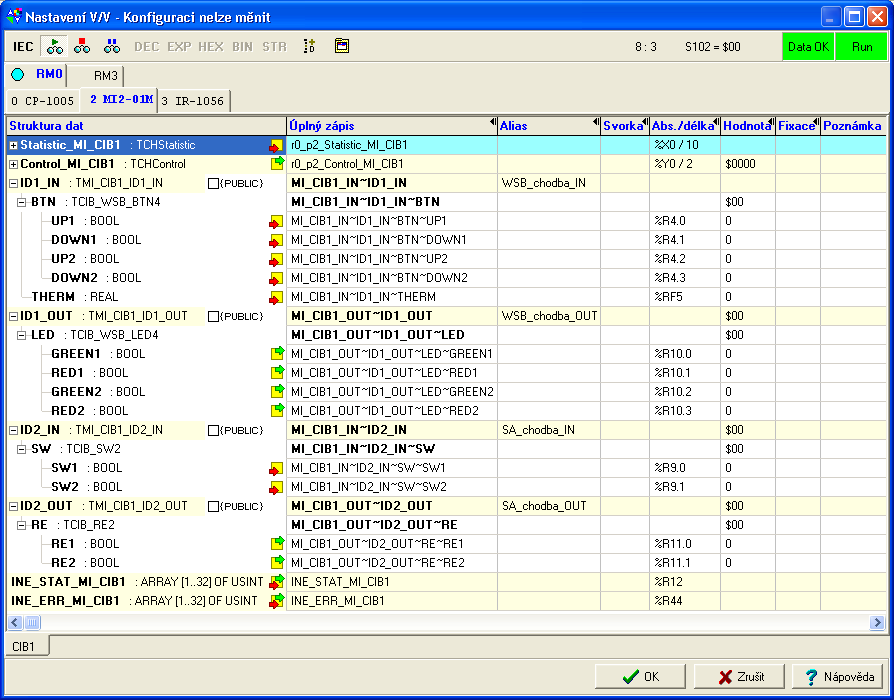Toggle PUBLIC checkbox for ID1_OUT
894x700 pixels.
213,316
